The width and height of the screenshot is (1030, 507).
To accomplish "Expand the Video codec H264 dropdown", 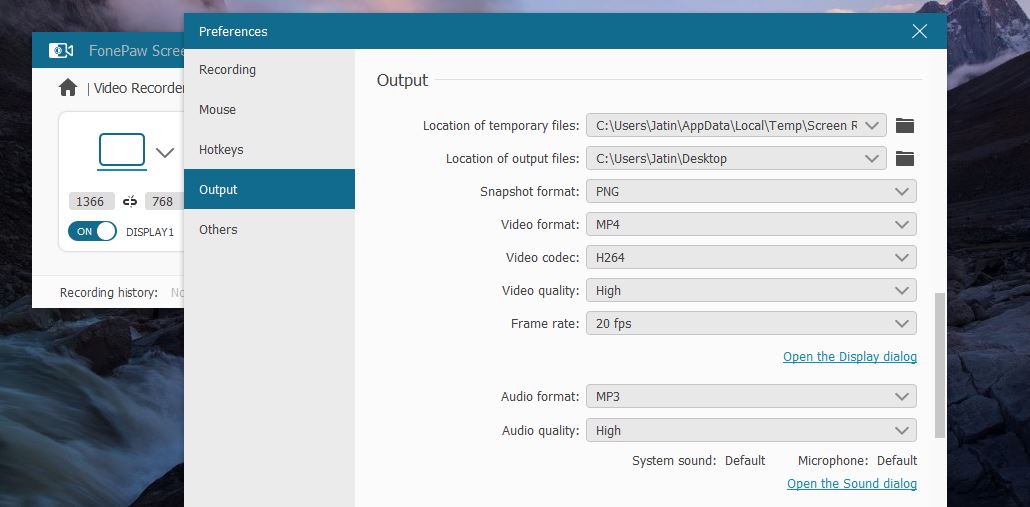I will click(750, 257).
